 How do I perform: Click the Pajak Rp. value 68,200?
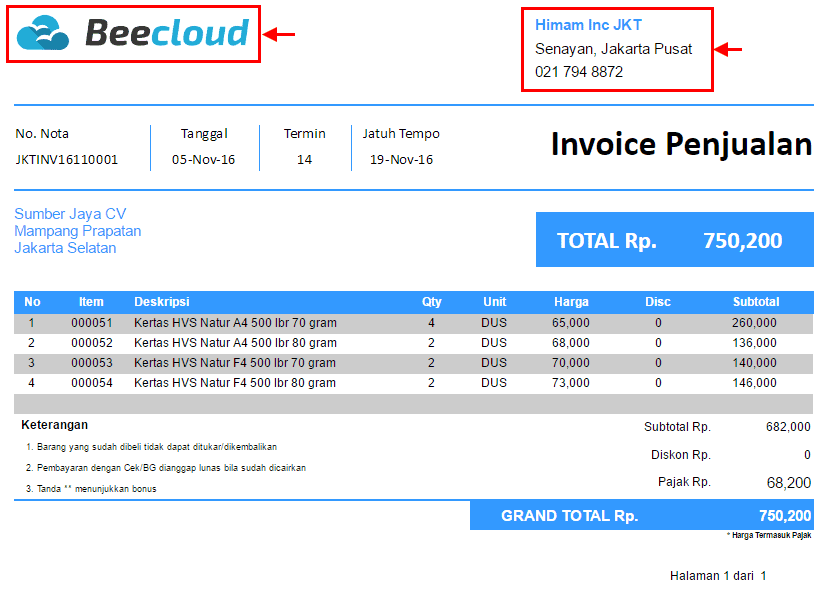(x=788, y=482)
